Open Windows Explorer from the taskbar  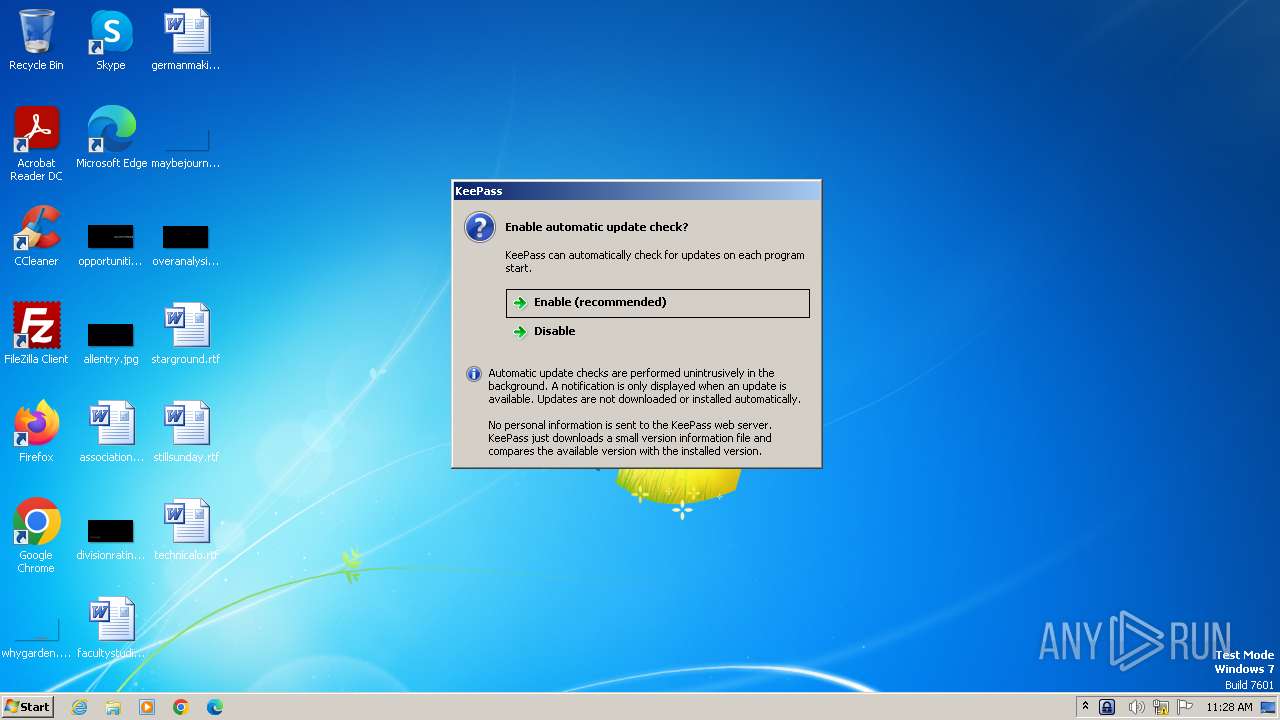point(113,707)
